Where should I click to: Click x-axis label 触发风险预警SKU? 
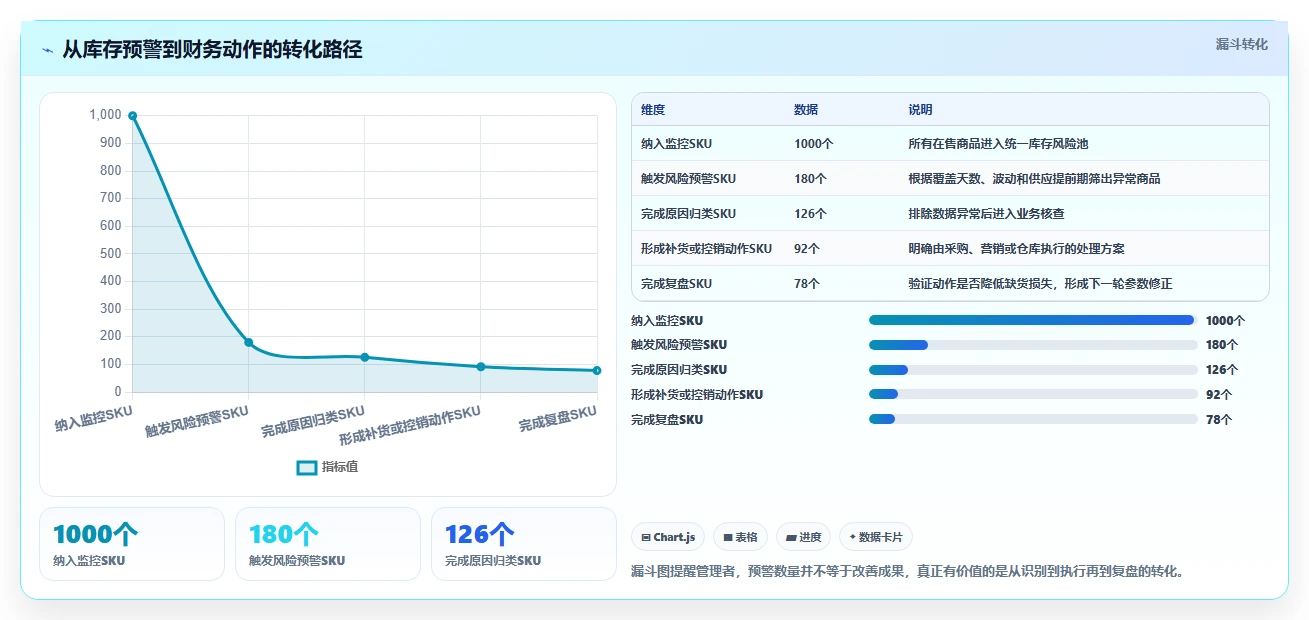pyautogui.click(x=197, y=421)
